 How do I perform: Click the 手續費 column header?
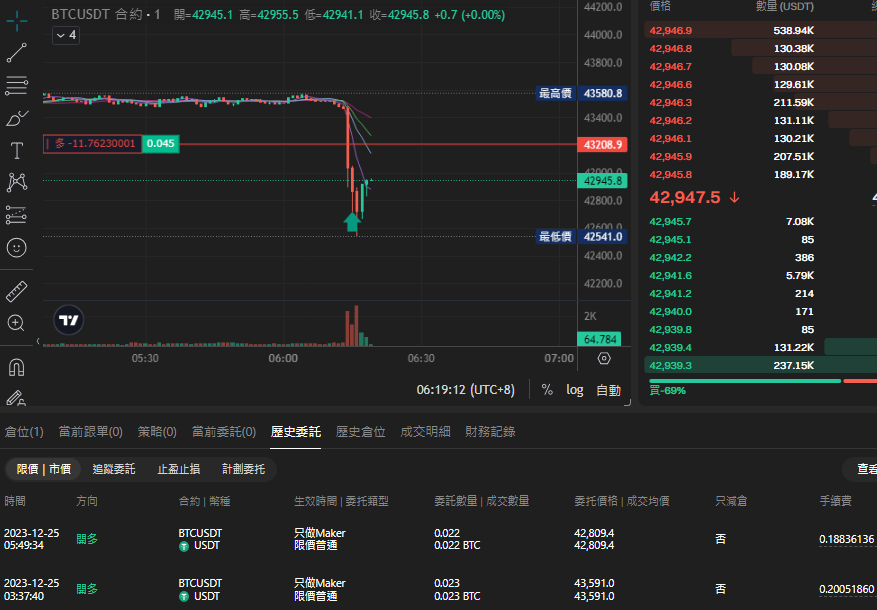pos(836,501)
